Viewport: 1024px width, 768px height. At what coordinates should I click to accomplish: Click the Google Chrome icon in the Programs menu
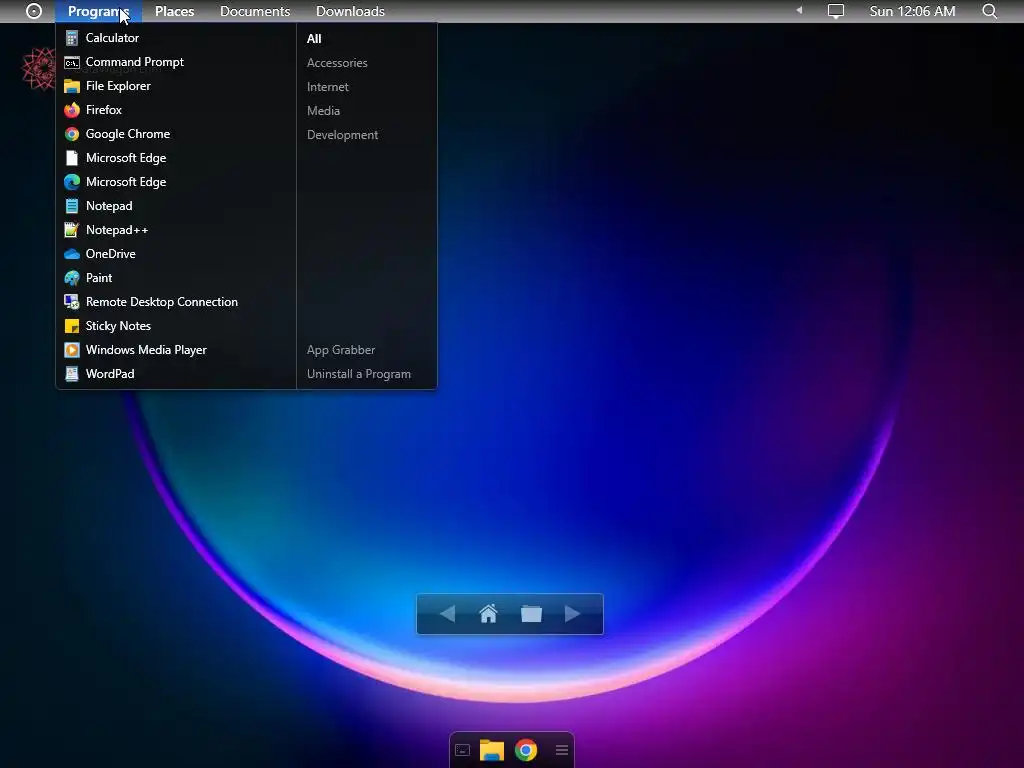(x=72, y=135)
